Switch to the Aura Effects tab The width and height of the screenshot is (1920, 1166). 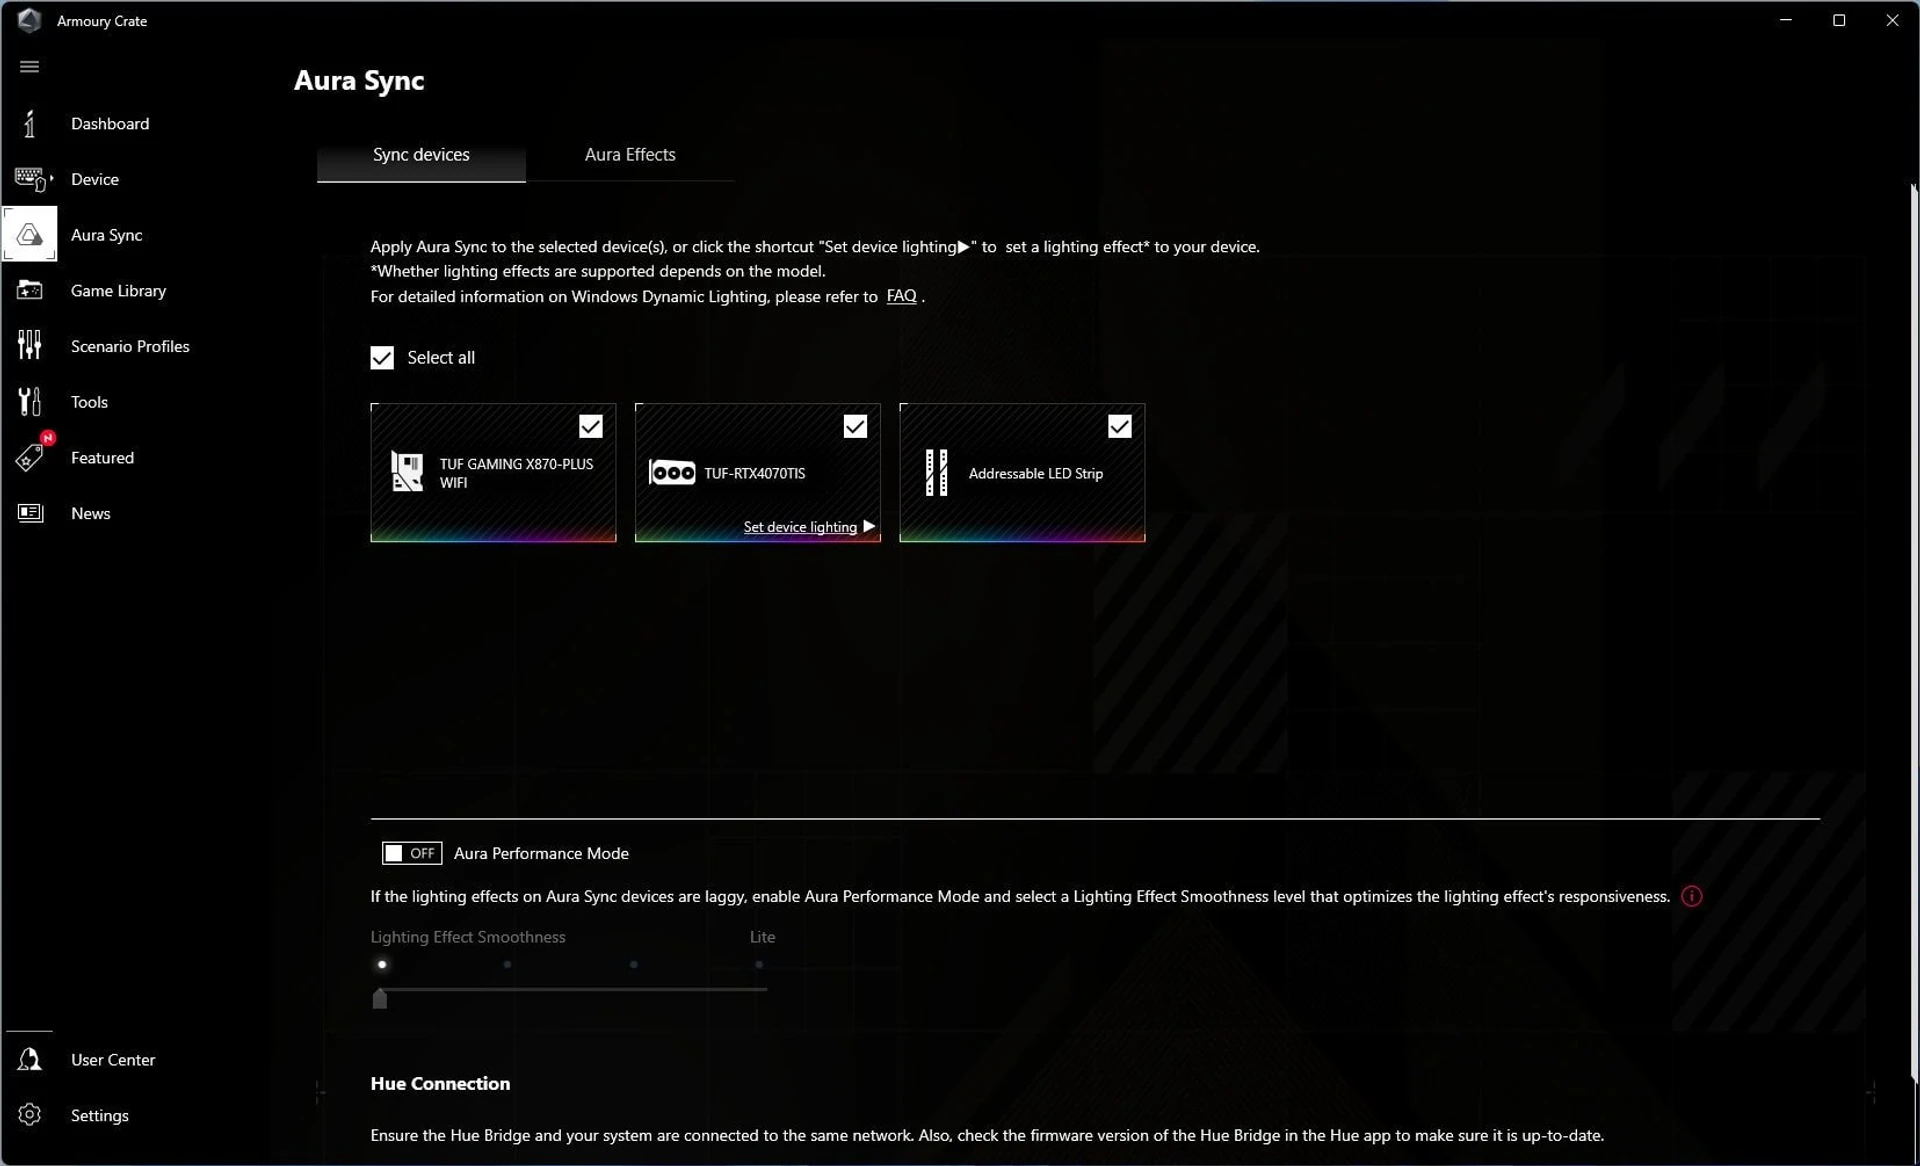[630, 155]
